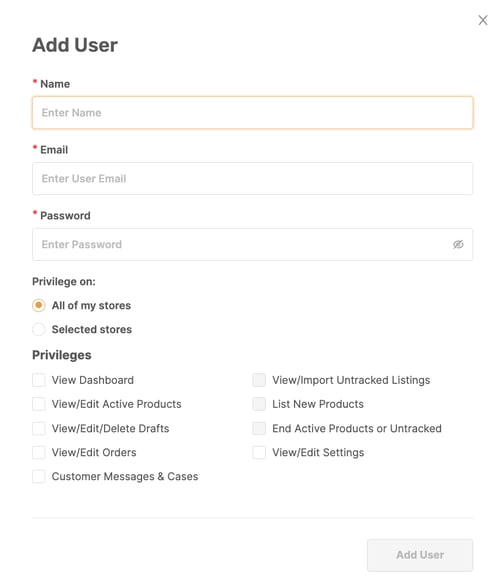Tick View/Import Untracked Listings checkbox
Viewport: 501px width, 588px height.
pos(259,380)
